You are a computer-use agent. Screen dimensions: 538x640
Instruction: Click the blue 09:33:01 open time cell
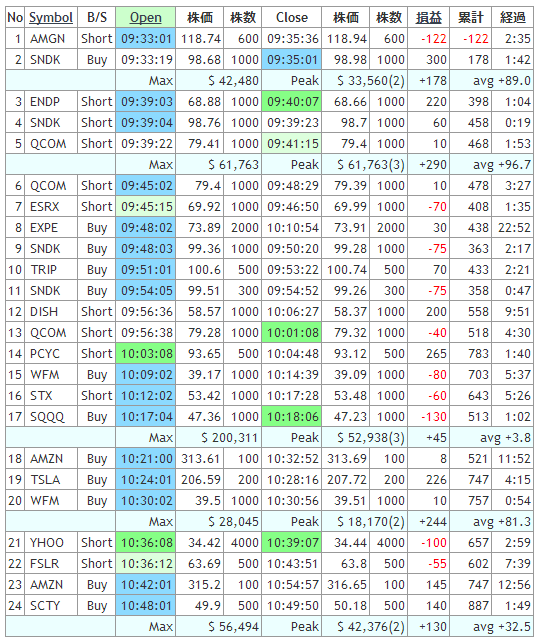[146, 39]
